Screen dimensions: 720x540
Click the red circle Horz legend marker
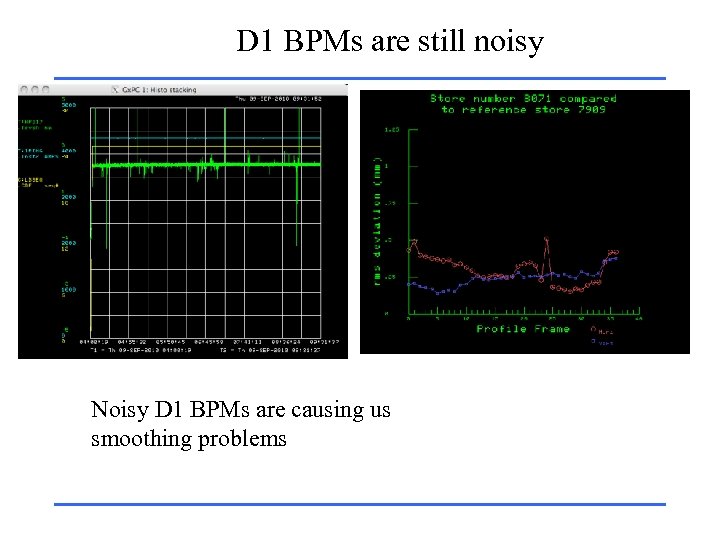[593, 329]
